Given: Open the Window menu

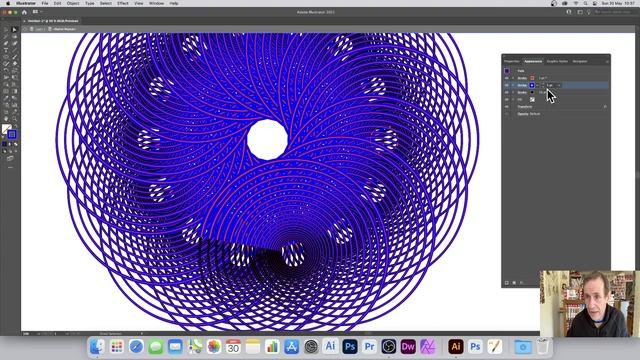Looking at the screenshot, I should click(156, 3).
